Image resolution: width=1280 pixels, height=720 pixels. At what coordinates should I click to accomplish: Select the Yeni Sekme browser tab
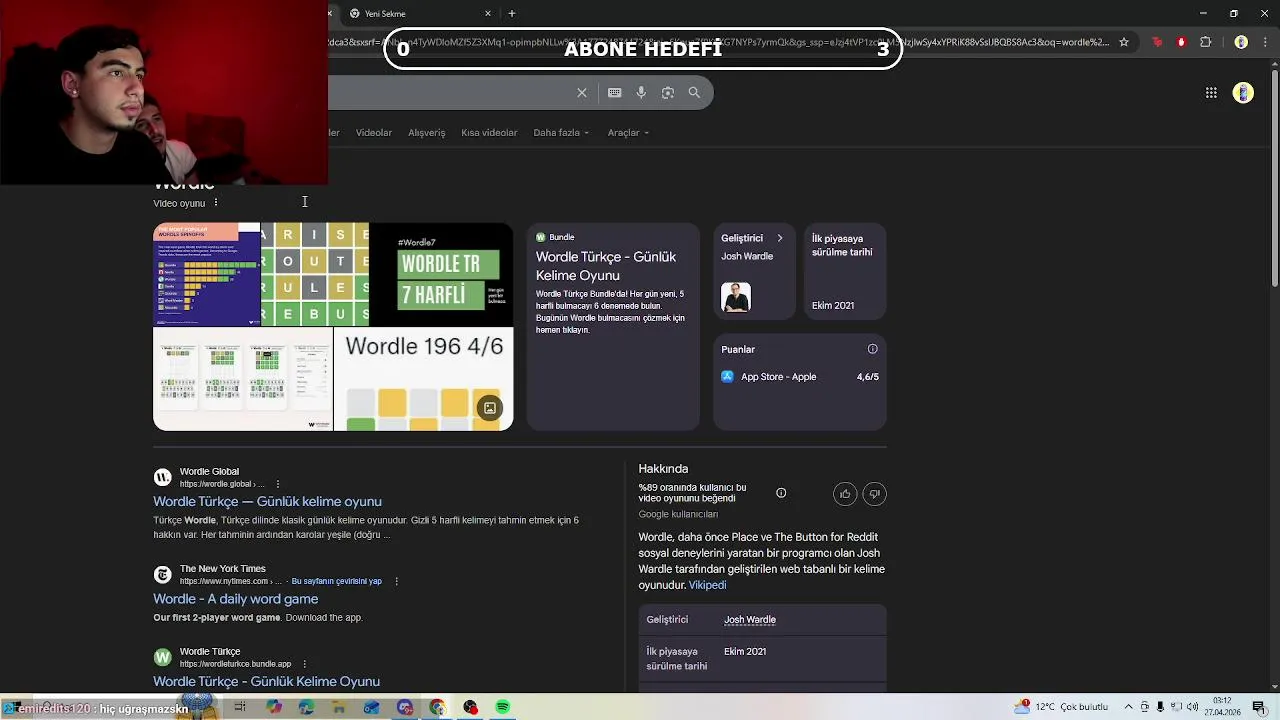point(420,13)
